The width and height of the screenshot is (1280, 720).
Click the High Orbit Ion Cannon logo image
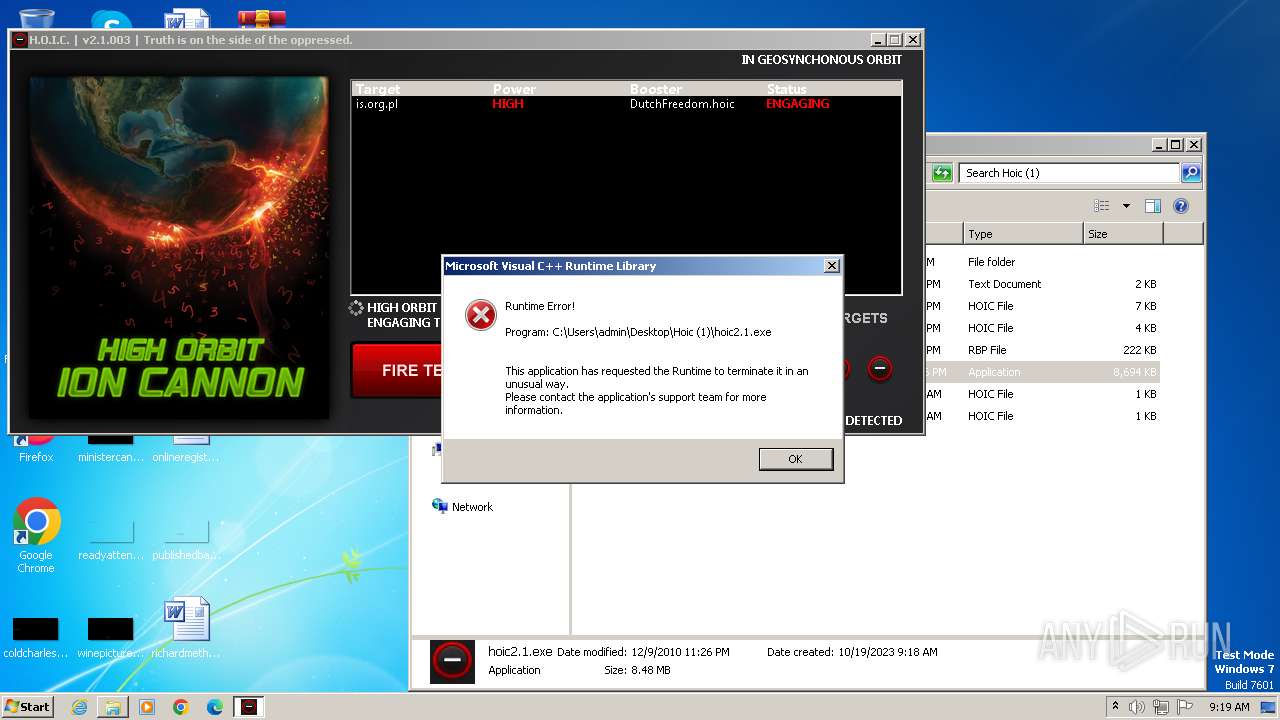pos(179,248)
